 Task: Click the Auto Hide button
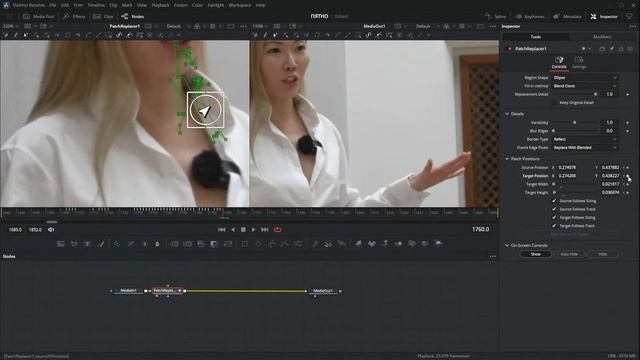tap(569, 254)
